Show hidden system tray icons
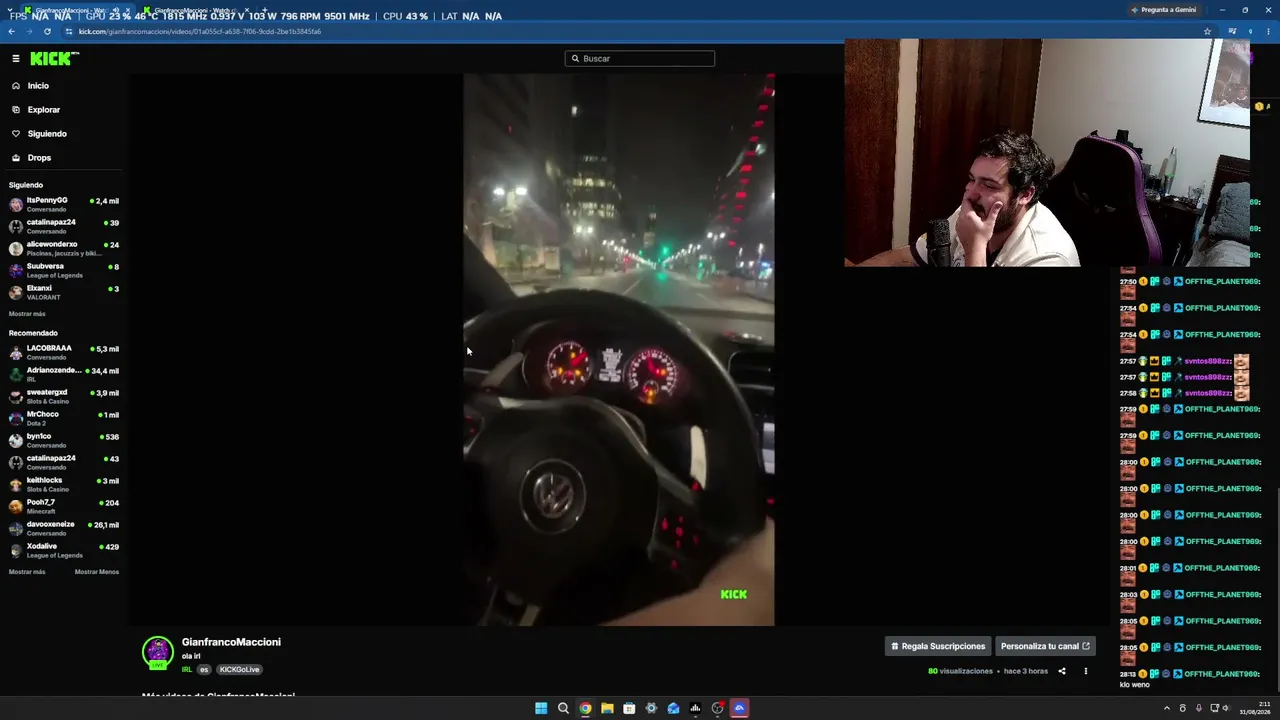Image resolution: width=1280 pixels, height=720 pixels. [1167, 708]
